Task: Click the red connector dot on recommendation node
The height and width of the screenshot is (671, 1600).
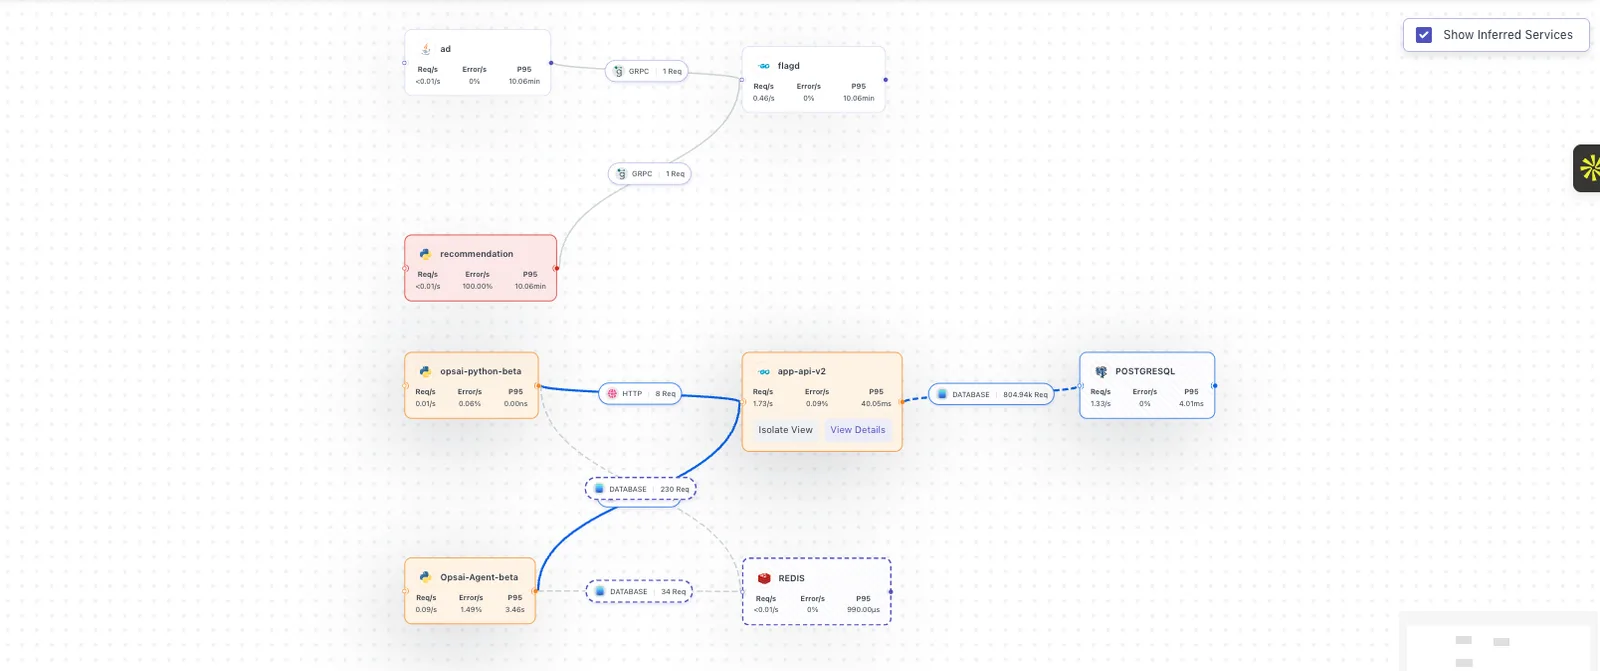Action: point(557,268)
